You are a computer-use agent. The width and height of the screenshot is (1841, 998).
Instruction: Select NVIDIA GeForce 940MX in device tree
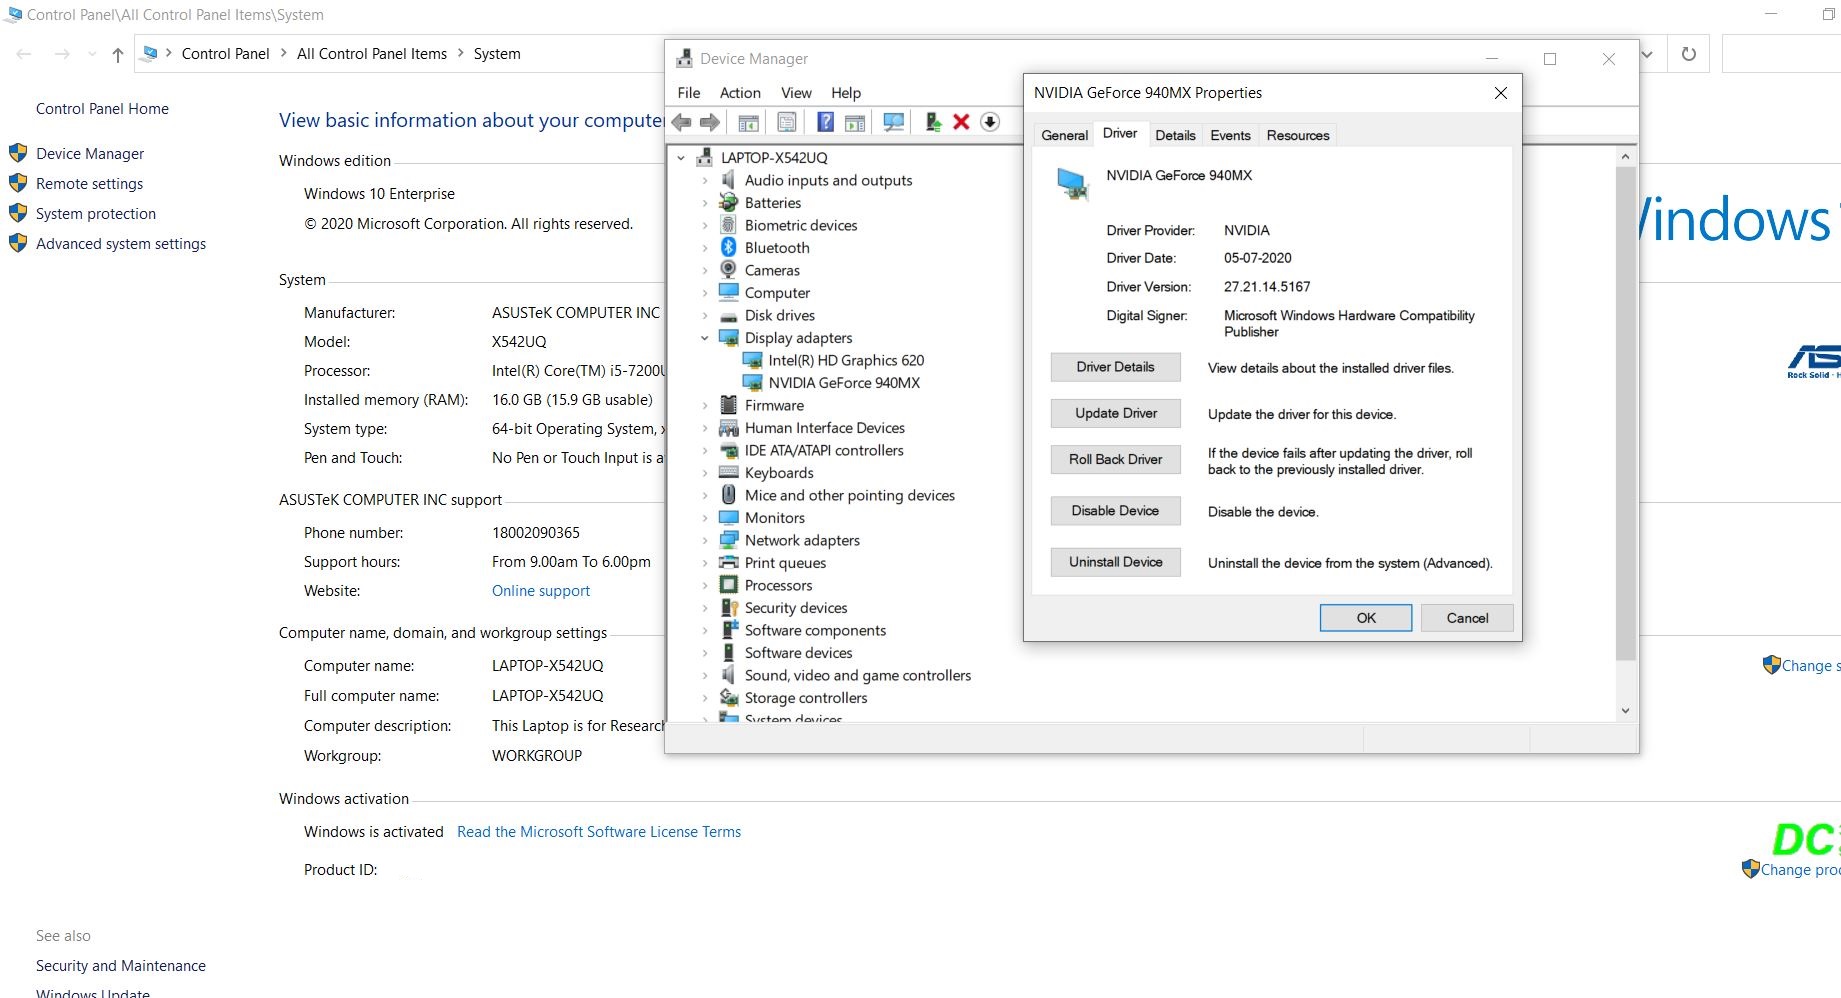click(844, 383)
